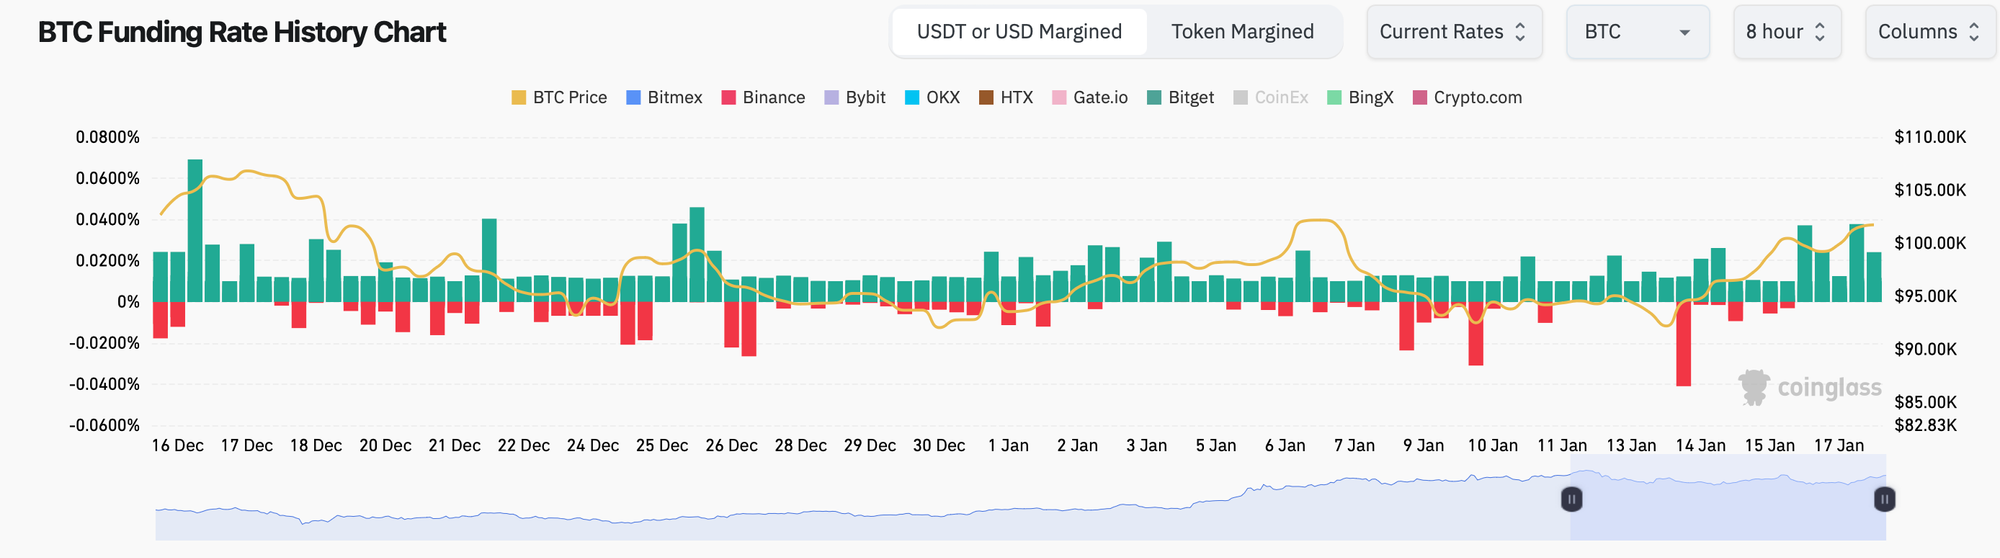
Task: Click the 8 hour up-down chevron
Action: 1819,32
